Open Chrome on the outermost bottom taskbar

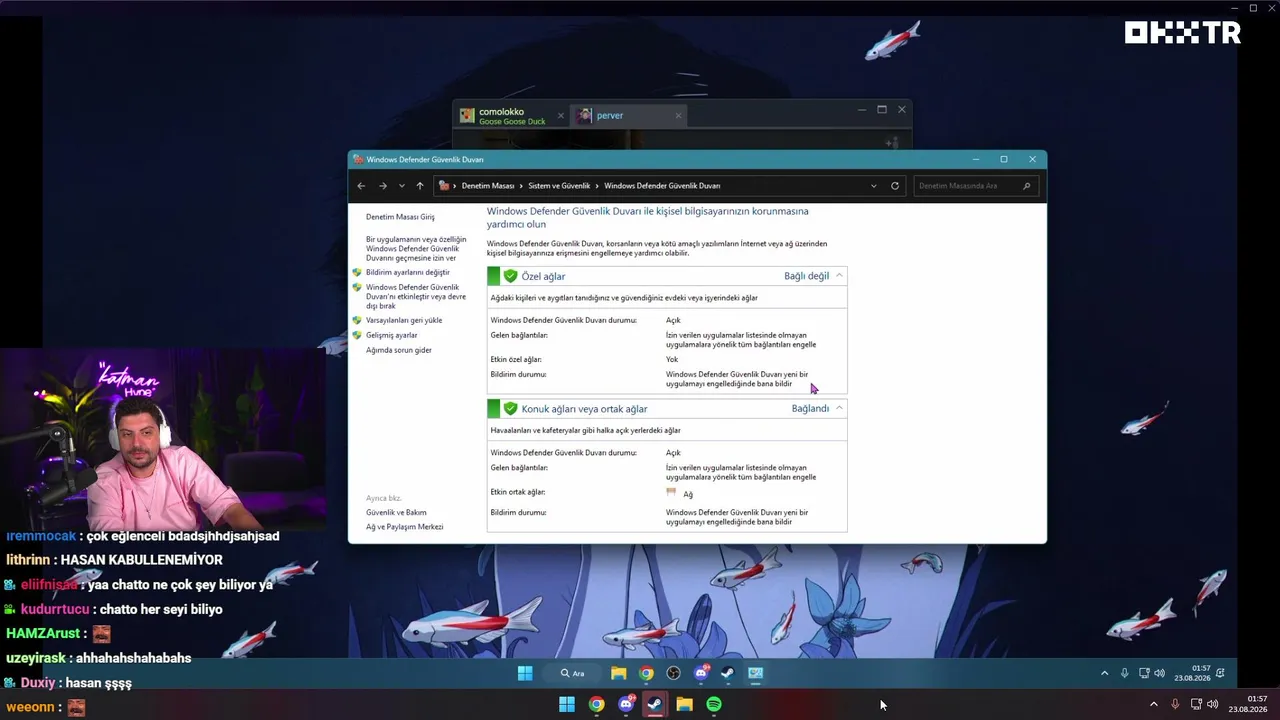pos(597,704)
